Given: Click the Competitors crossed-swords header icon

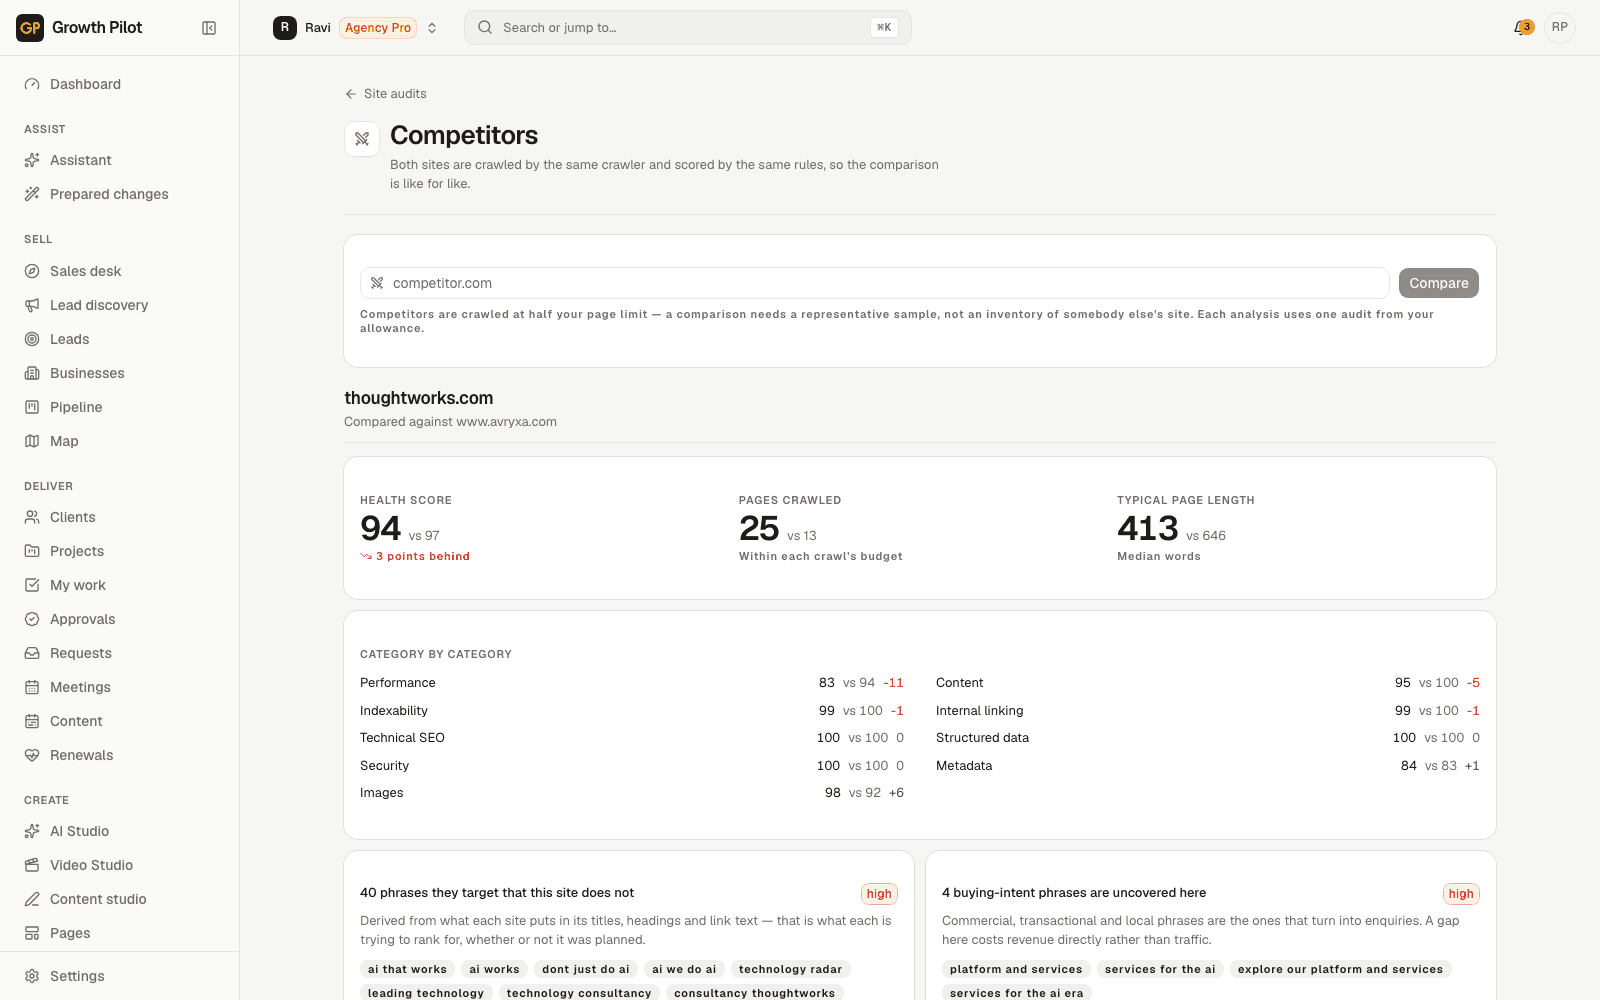Looking at the screenshot, I should point(362,139).
